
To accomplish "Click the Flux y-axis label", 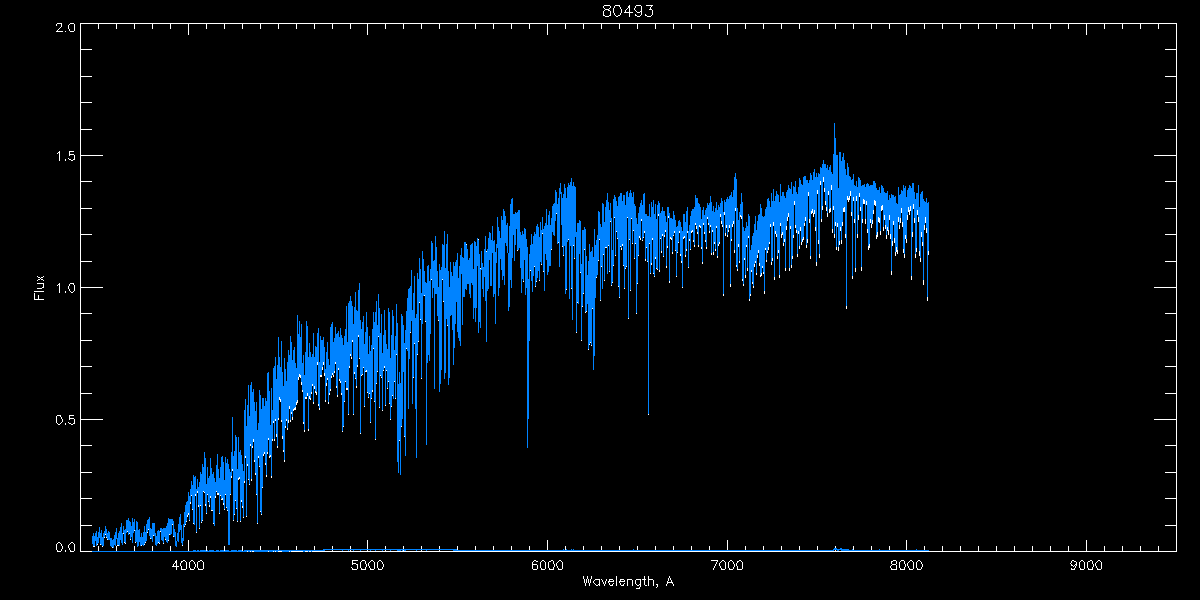I will (40, 288).
